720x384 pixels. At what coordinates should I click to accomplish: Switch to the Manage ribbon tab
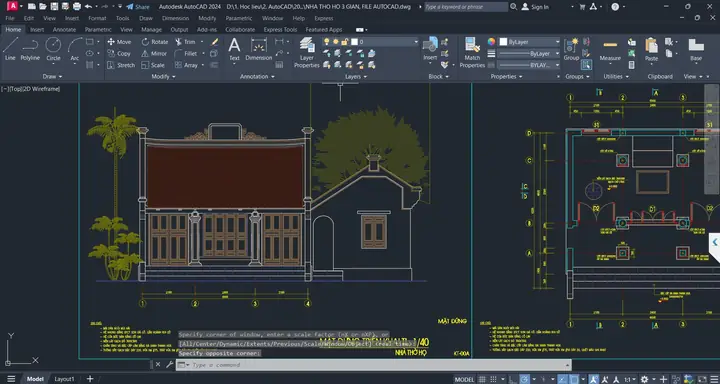(x=152, y=29)
